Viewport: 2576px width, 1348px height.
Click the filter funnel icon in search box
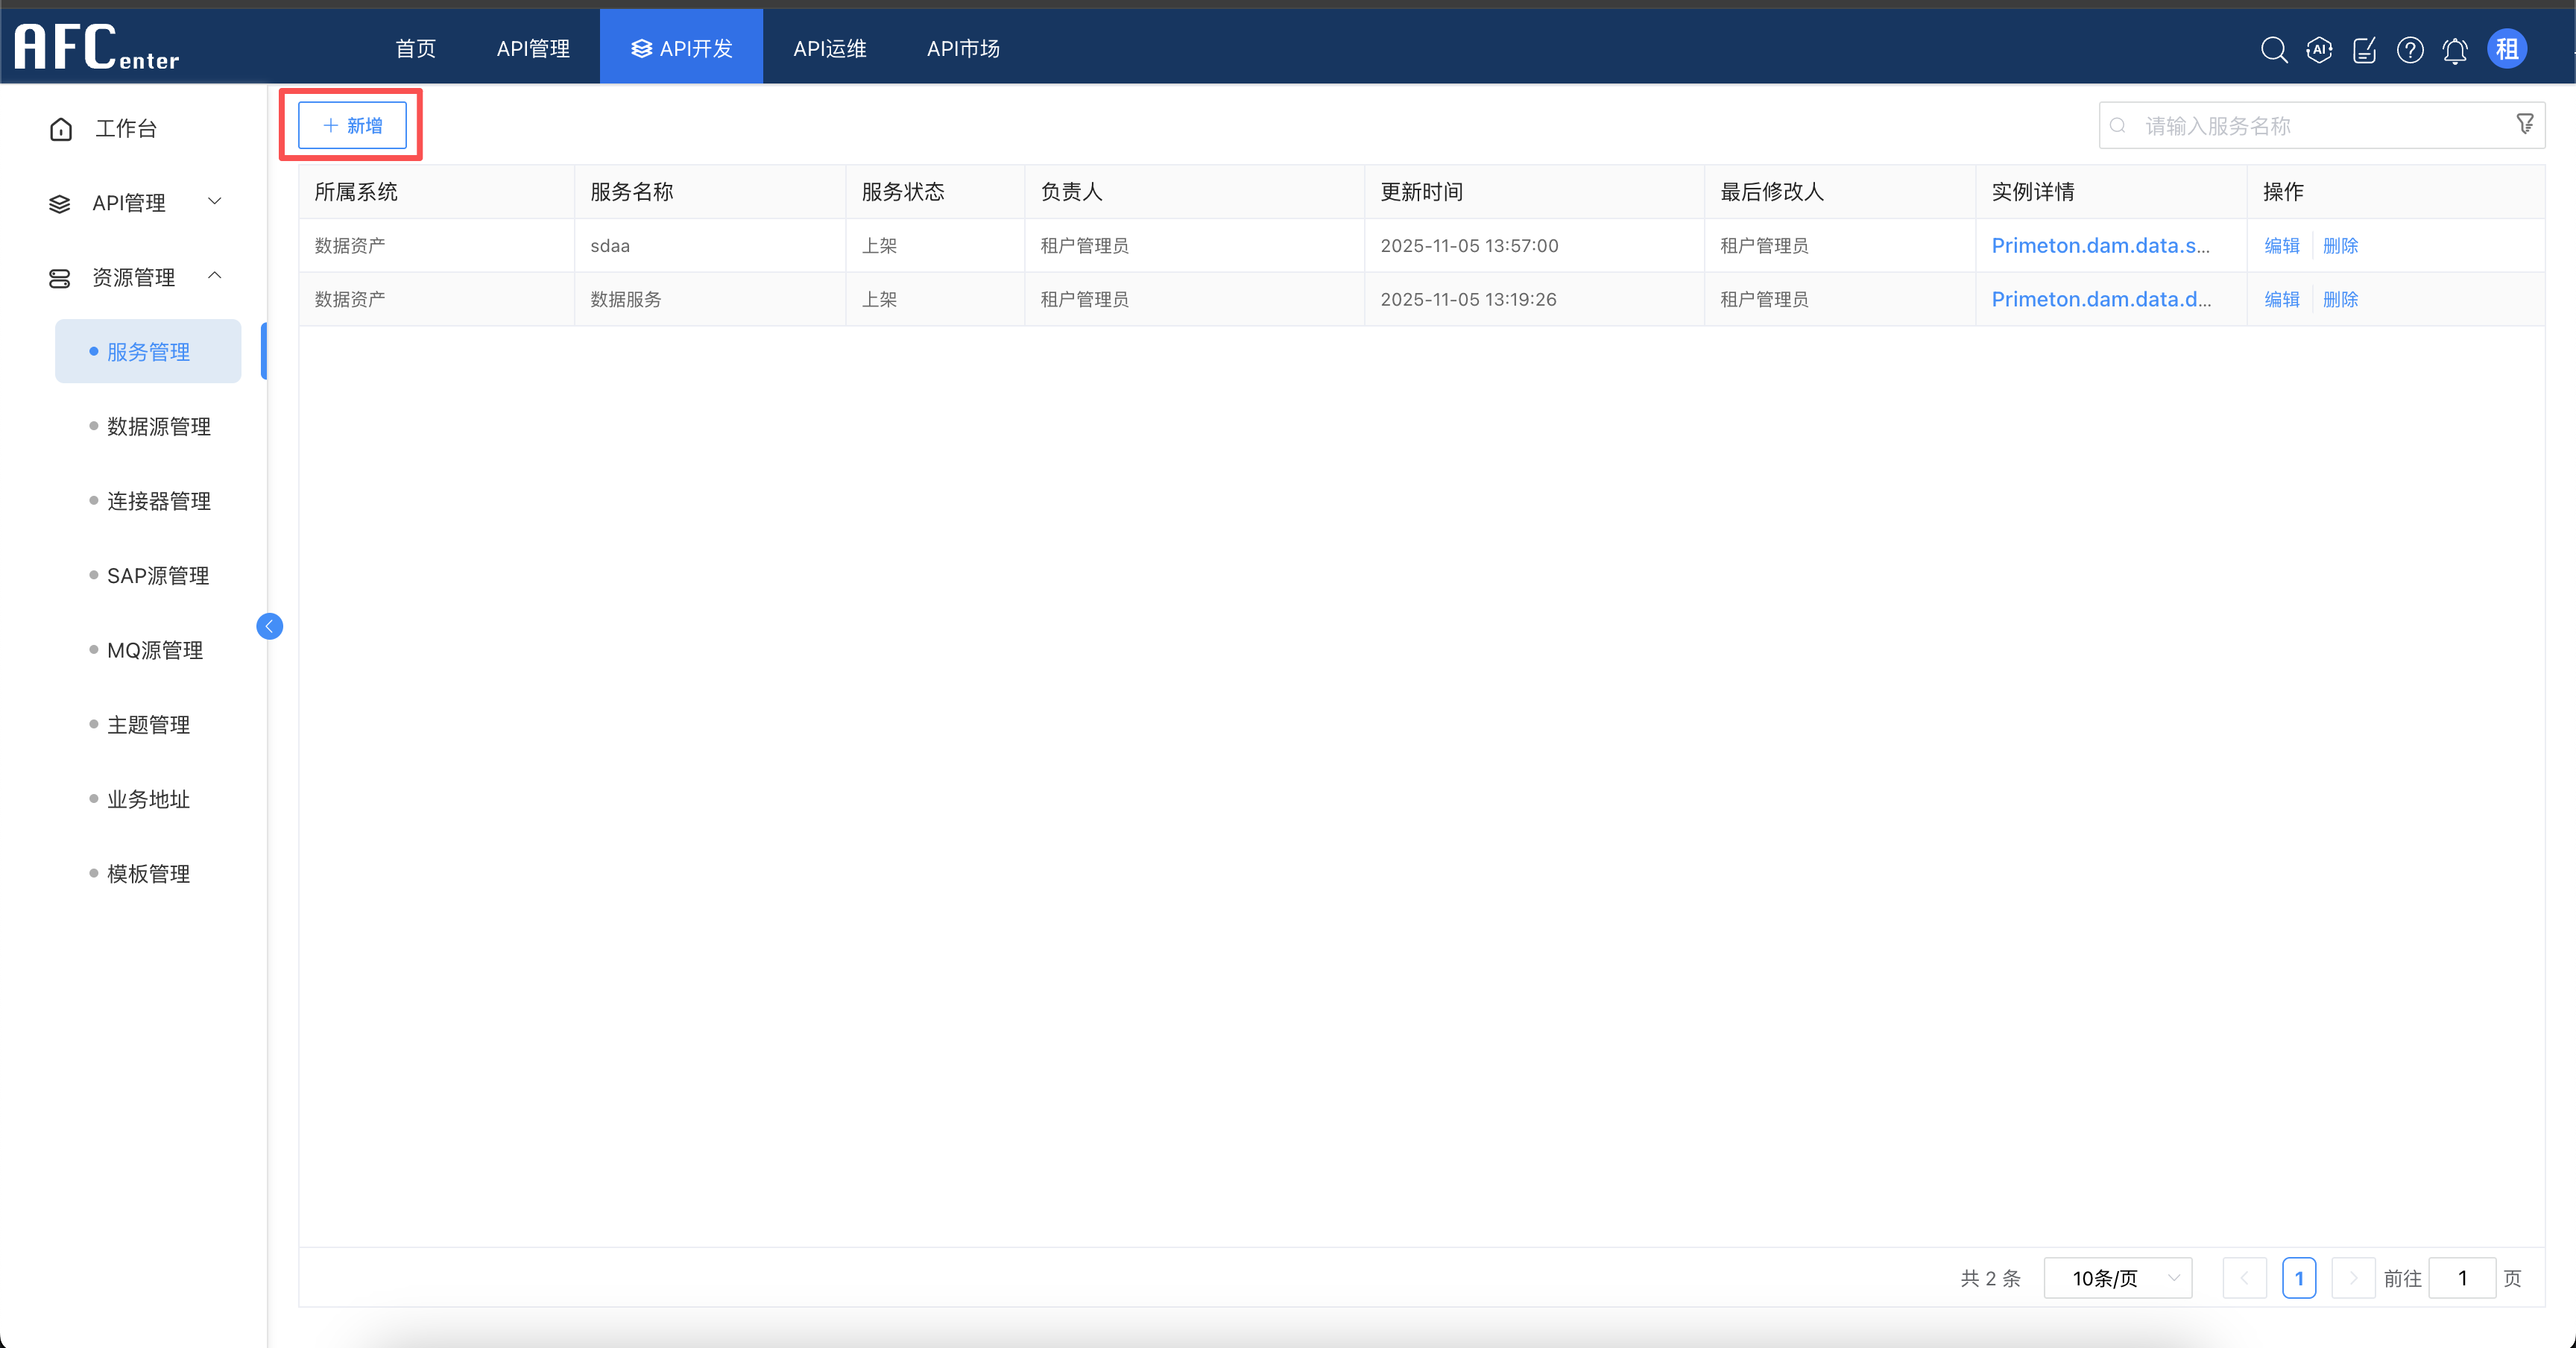(2524, 124)
